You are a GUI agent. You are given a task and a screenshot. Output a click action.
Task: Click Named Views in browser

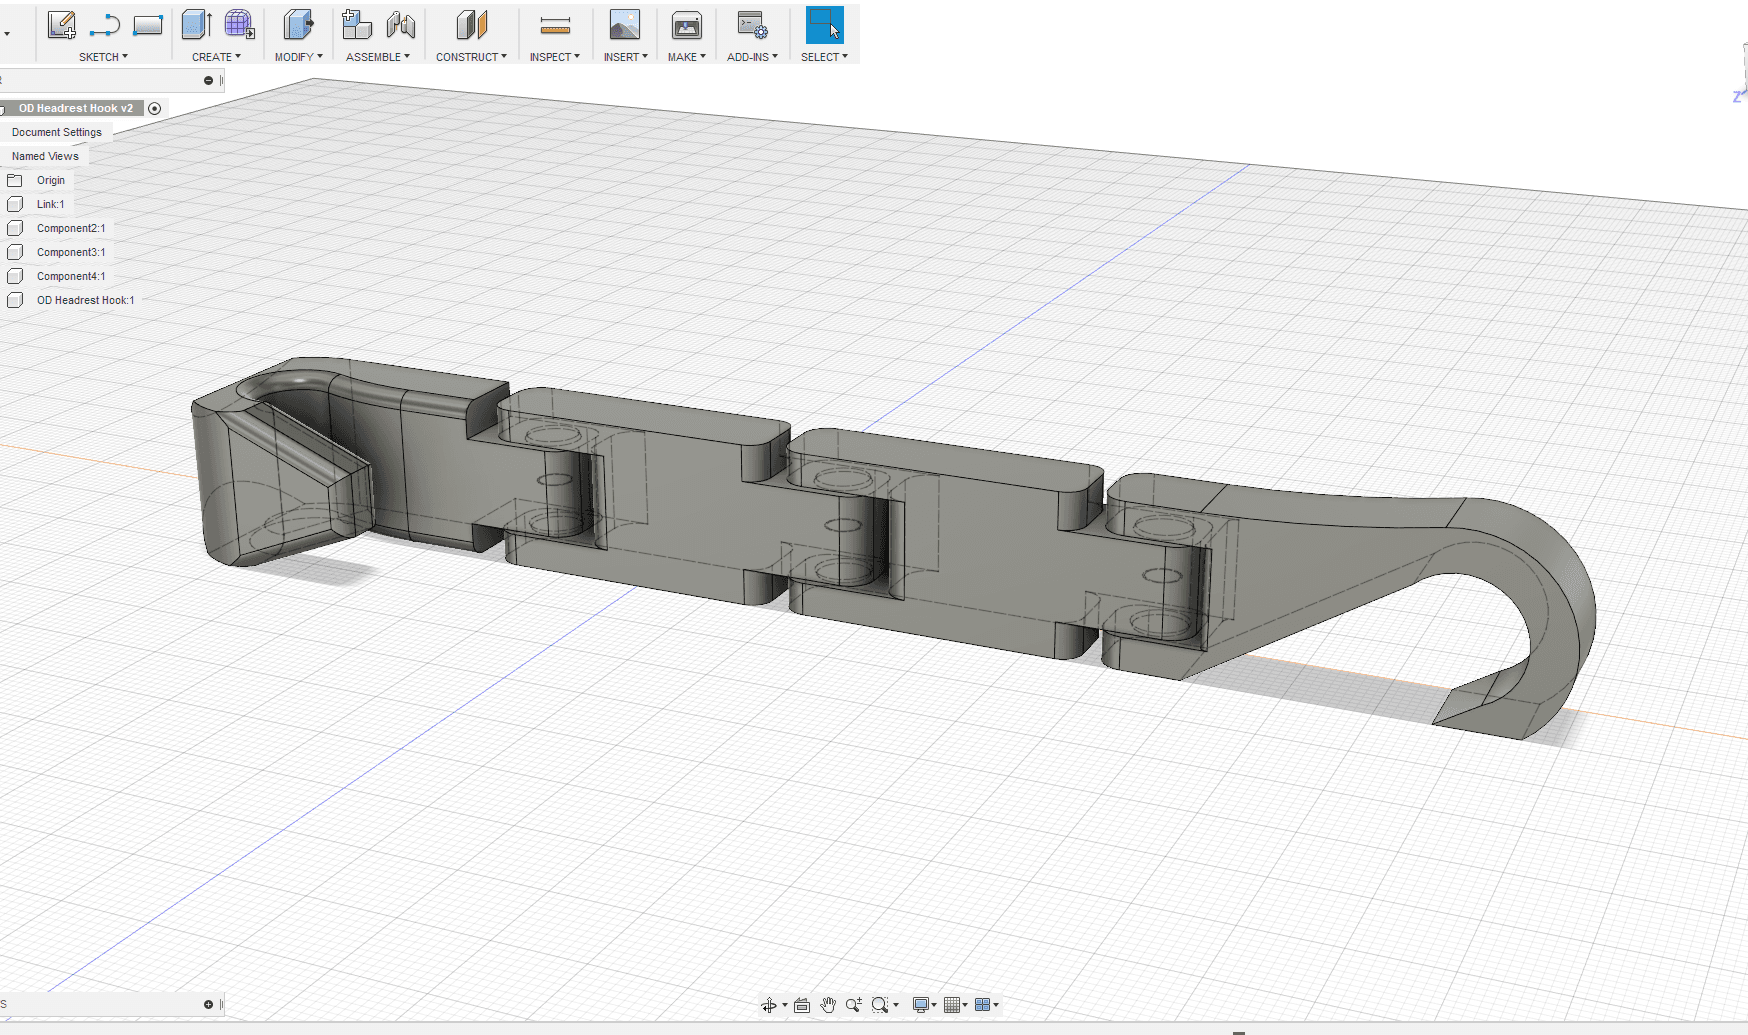tap(45, 156)
